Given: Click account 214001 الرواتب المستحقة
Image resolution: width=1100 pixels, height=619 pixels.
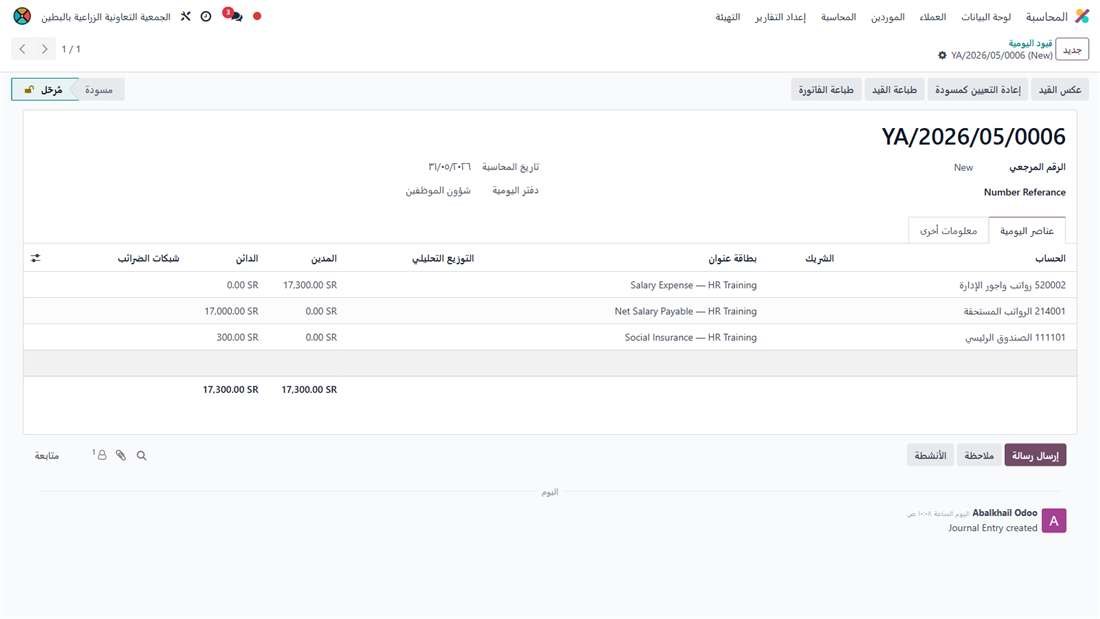Looking at the screenshot, I should click(x=1014, y=312).
